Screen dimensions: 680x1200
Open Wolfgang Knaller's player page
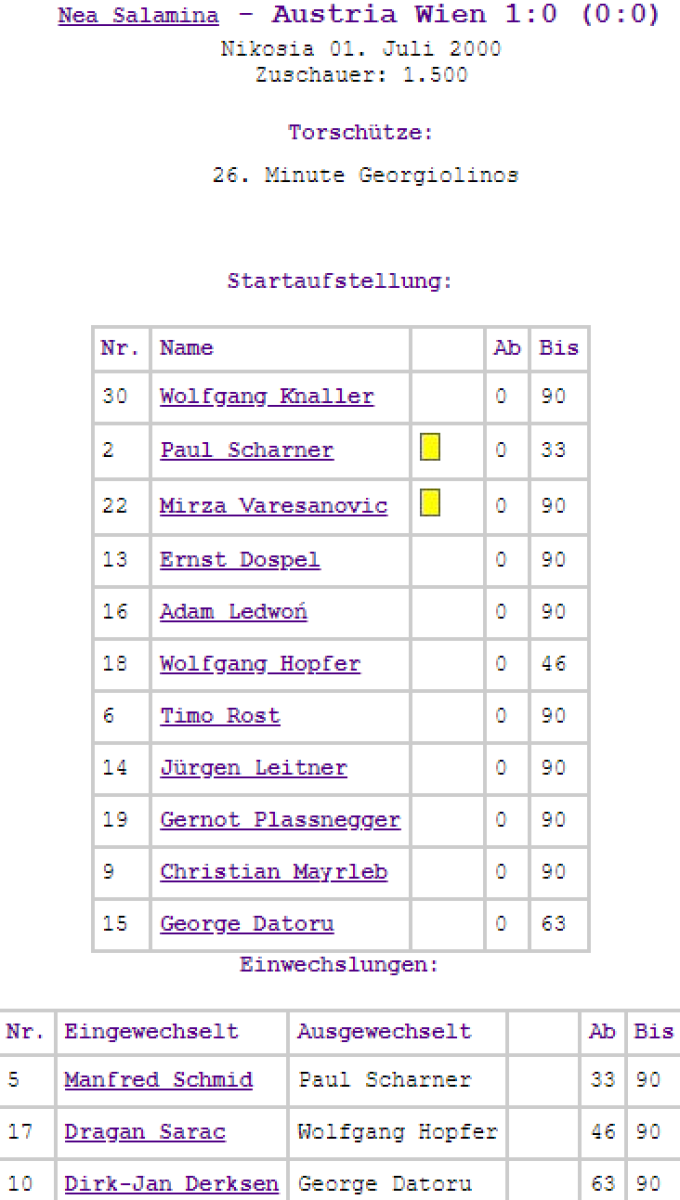266,397
